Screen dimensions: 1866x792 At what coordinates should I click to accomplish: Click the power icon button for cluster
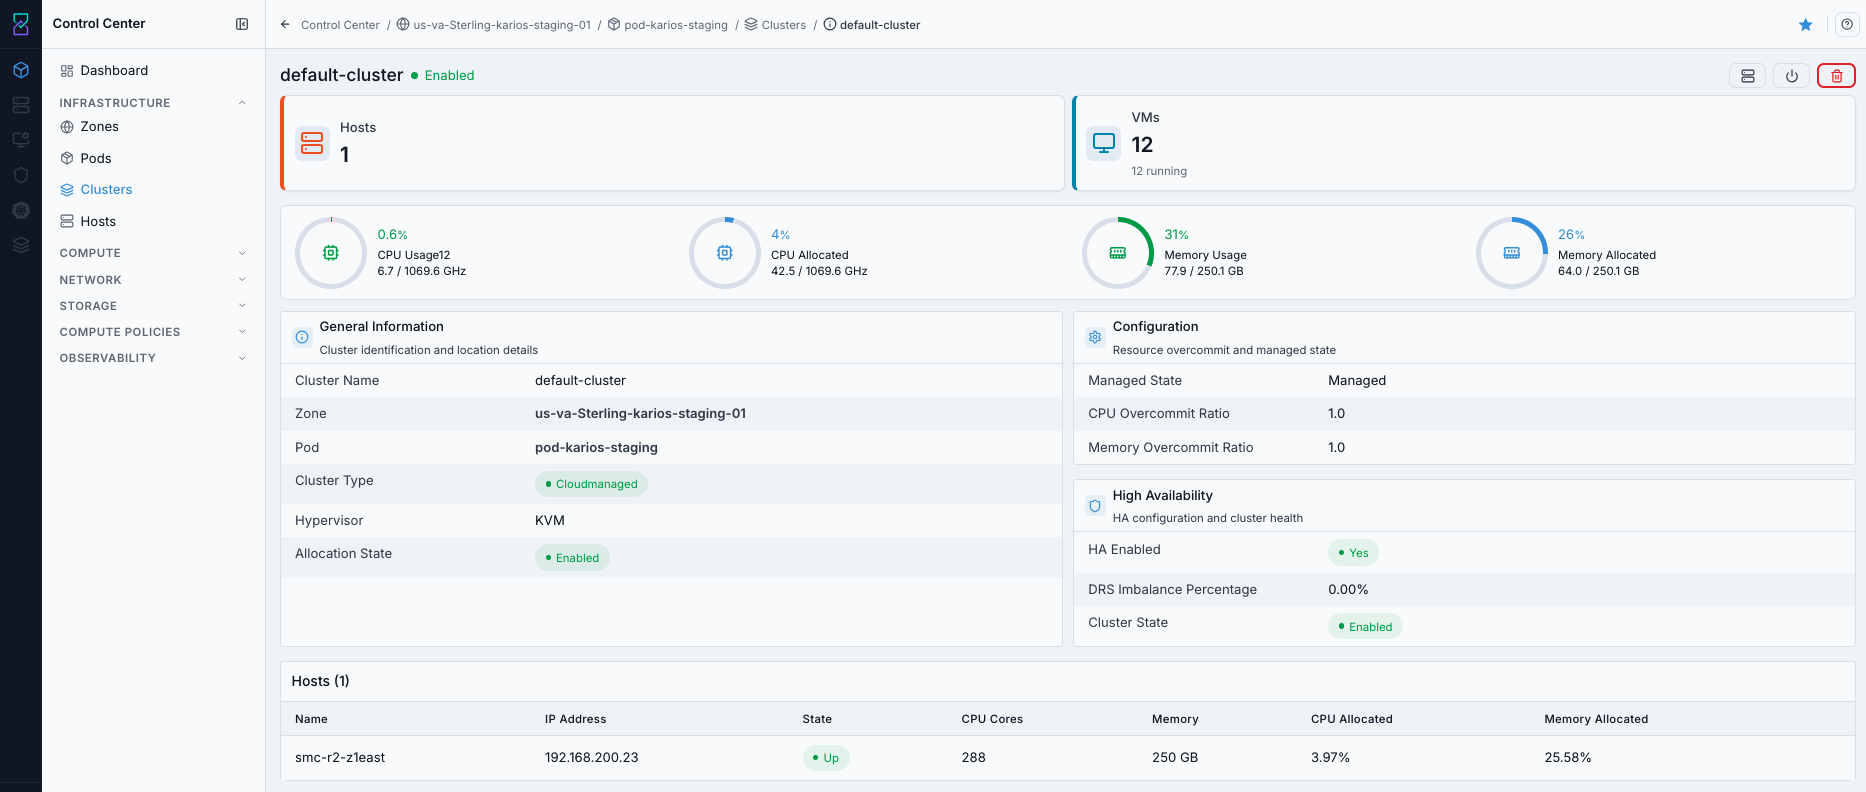click(x=1792, y=76)
